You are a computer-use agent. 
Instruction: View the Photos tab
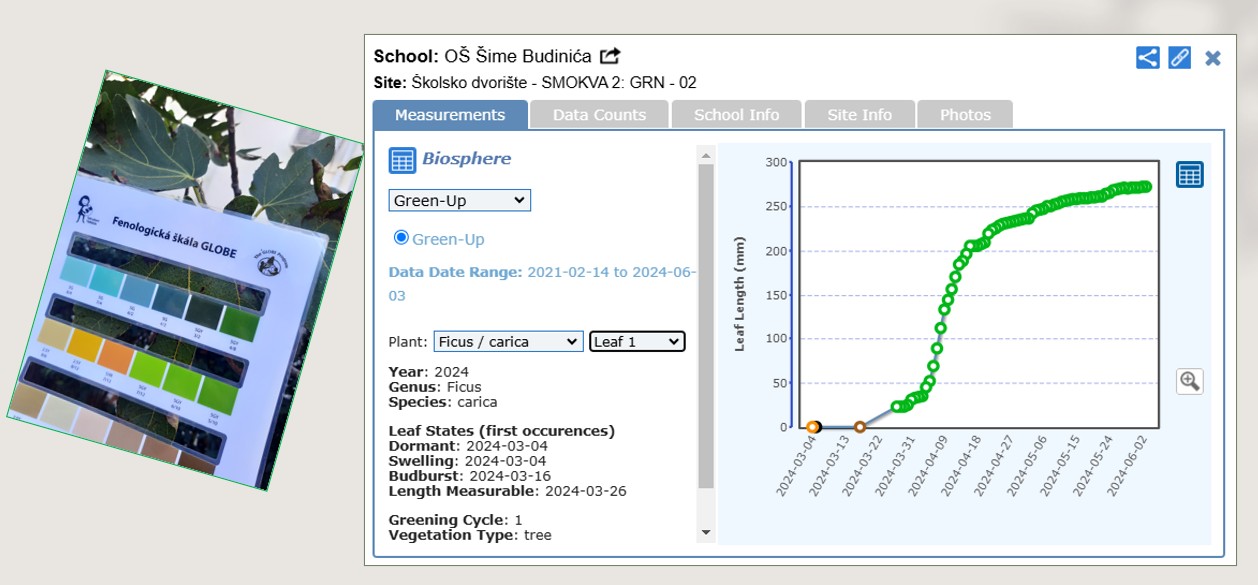point(965,115)
